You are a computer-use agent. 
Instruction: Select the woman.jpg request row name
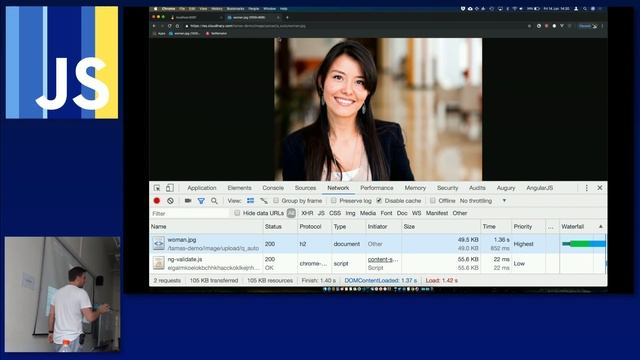tap(182, 240)
